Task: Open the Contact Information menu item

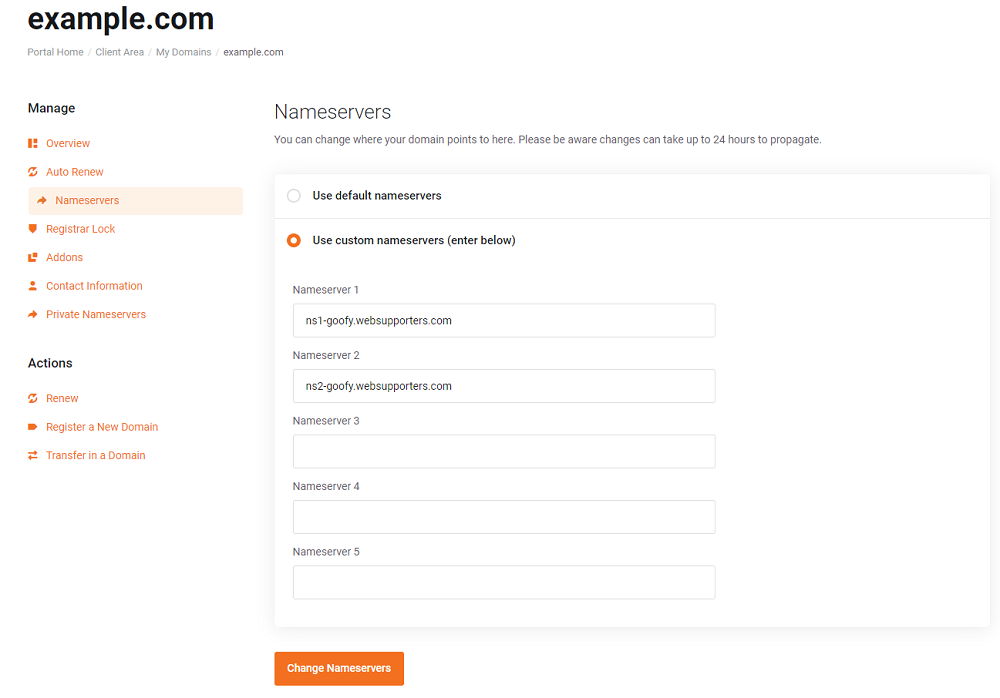Action: tap(94, 286)
